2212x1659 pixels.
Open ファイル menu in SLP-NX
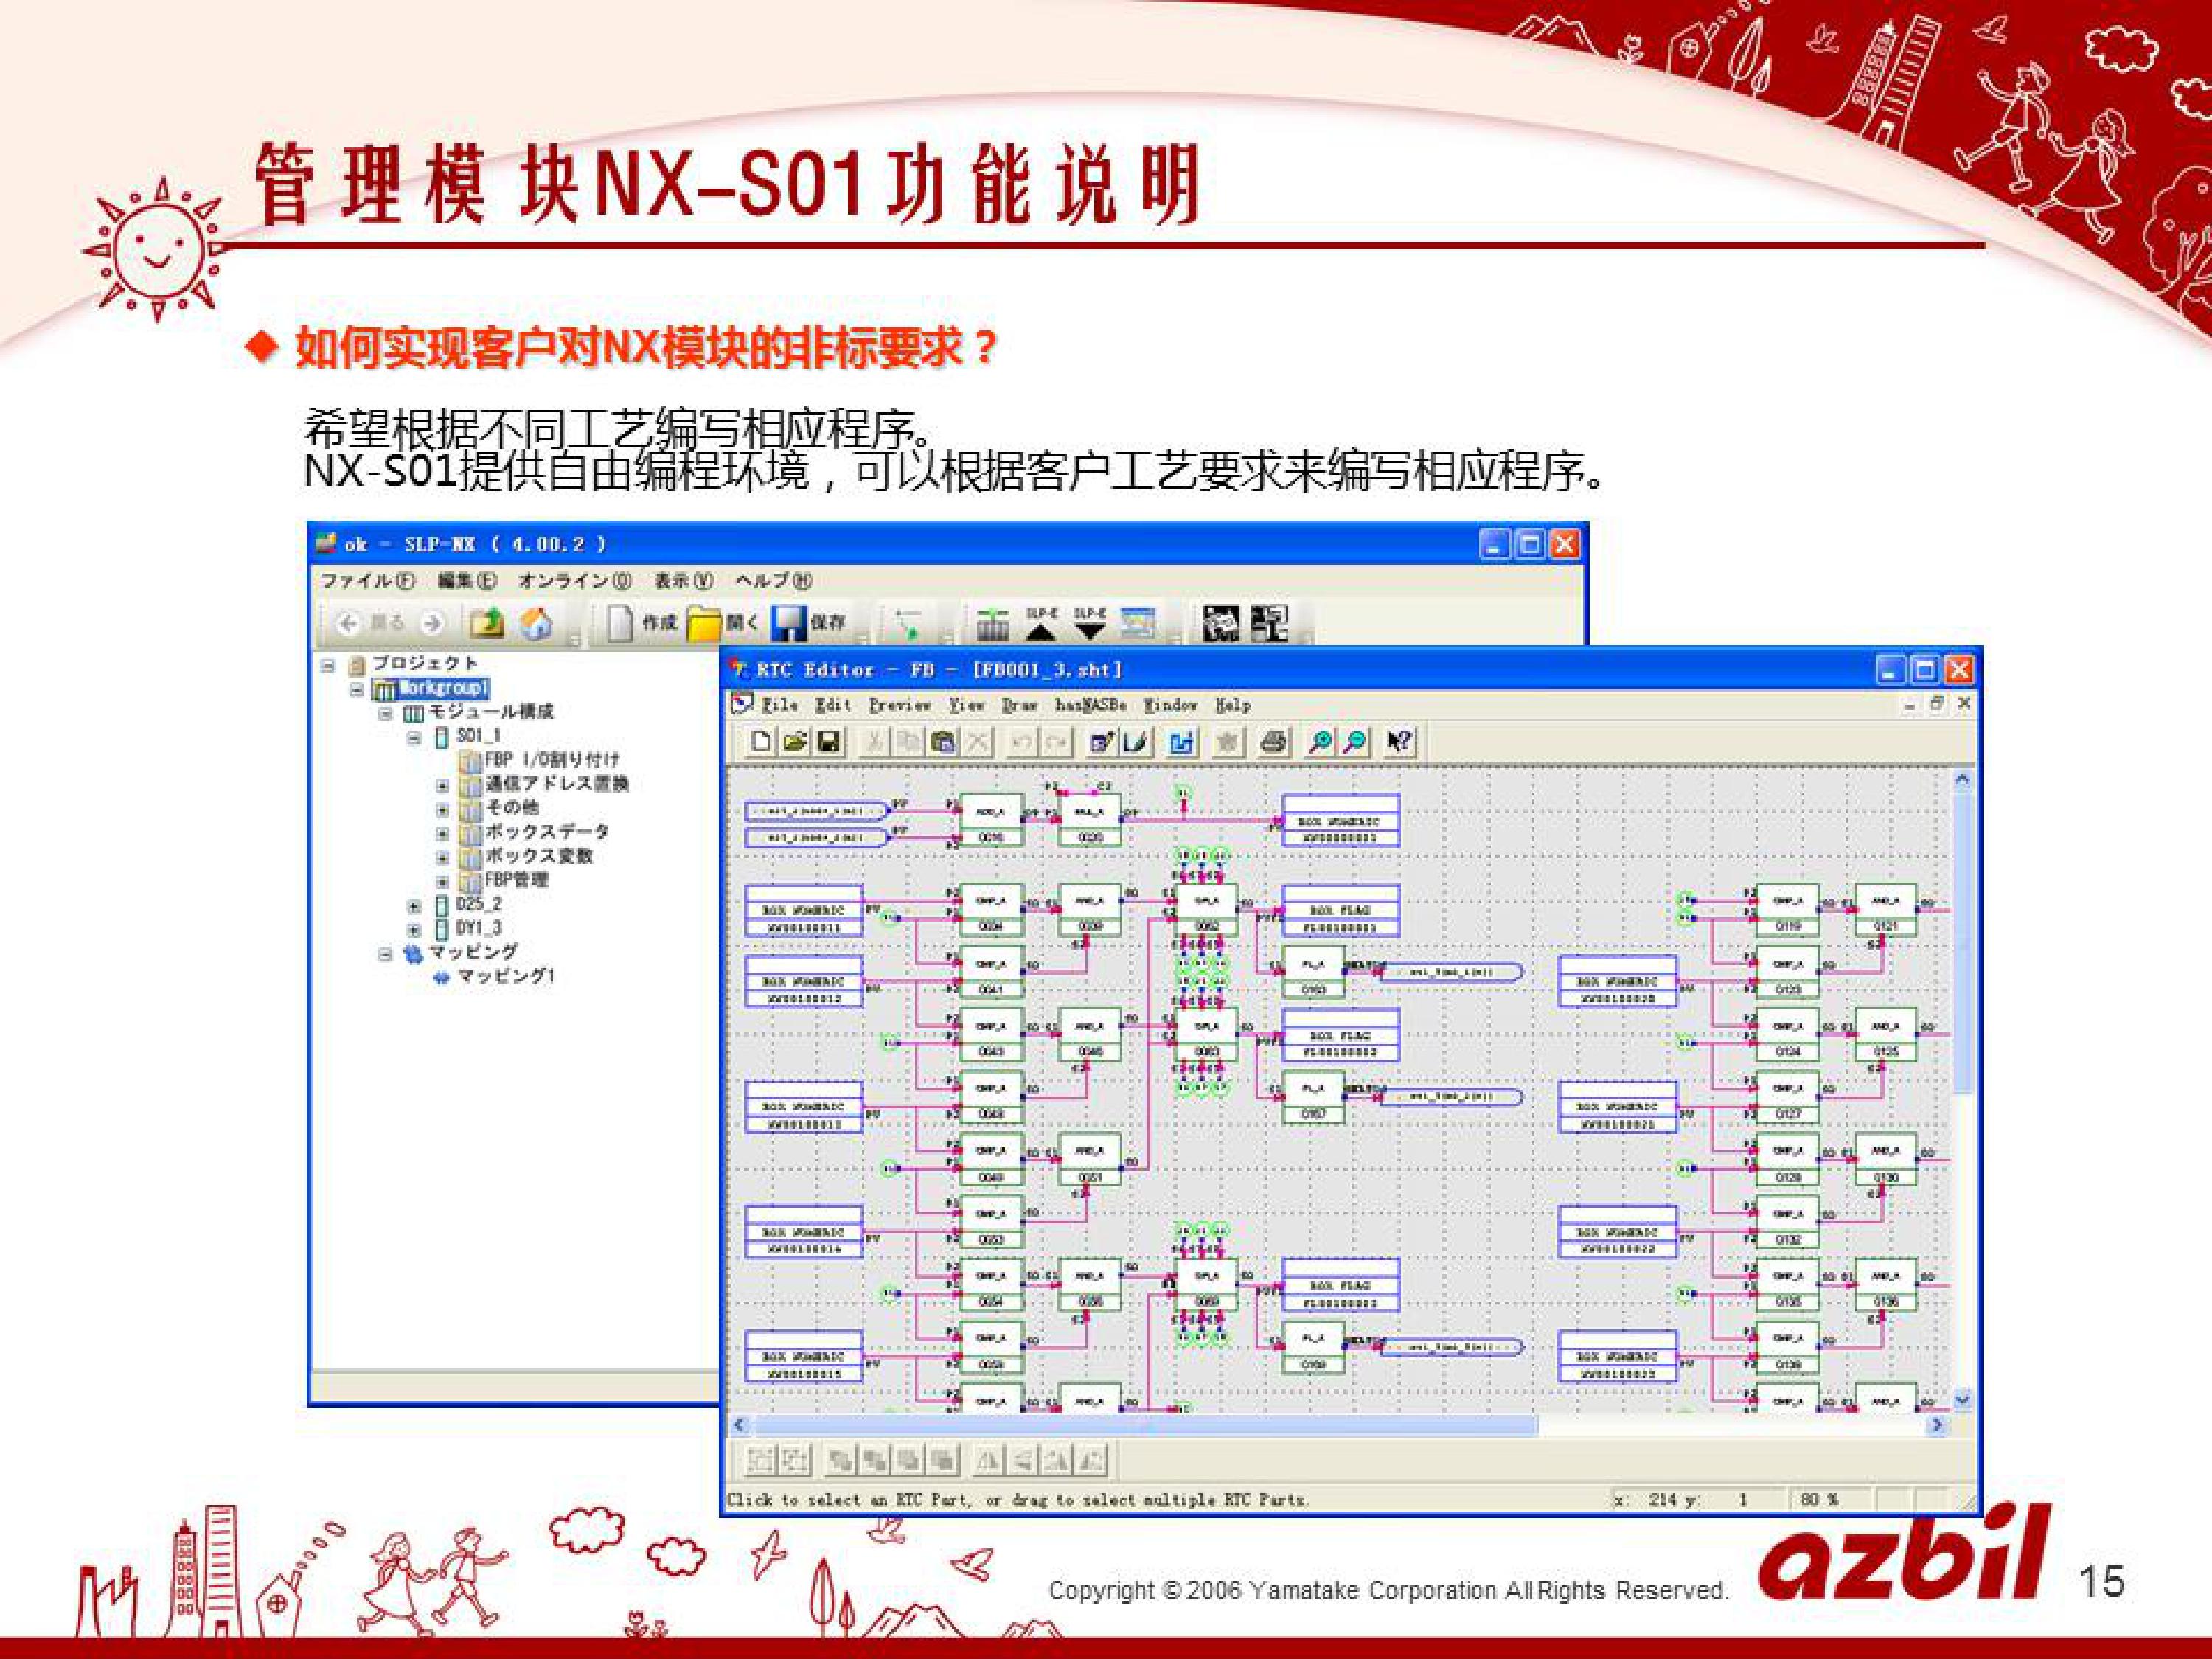click(368, 580)
